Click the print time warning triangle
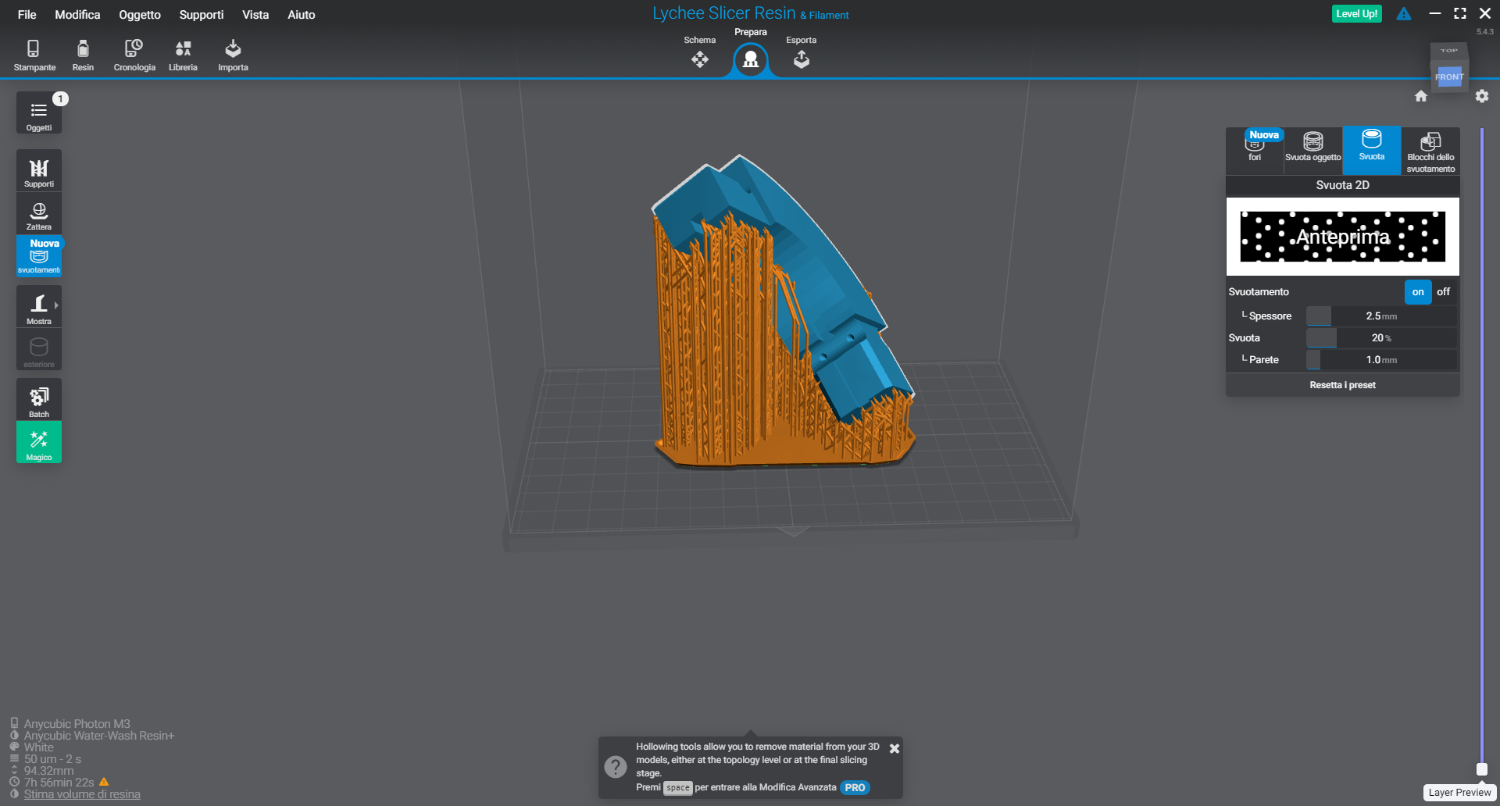This screenshot has width=1500, height=806. [x=103, y=782]
